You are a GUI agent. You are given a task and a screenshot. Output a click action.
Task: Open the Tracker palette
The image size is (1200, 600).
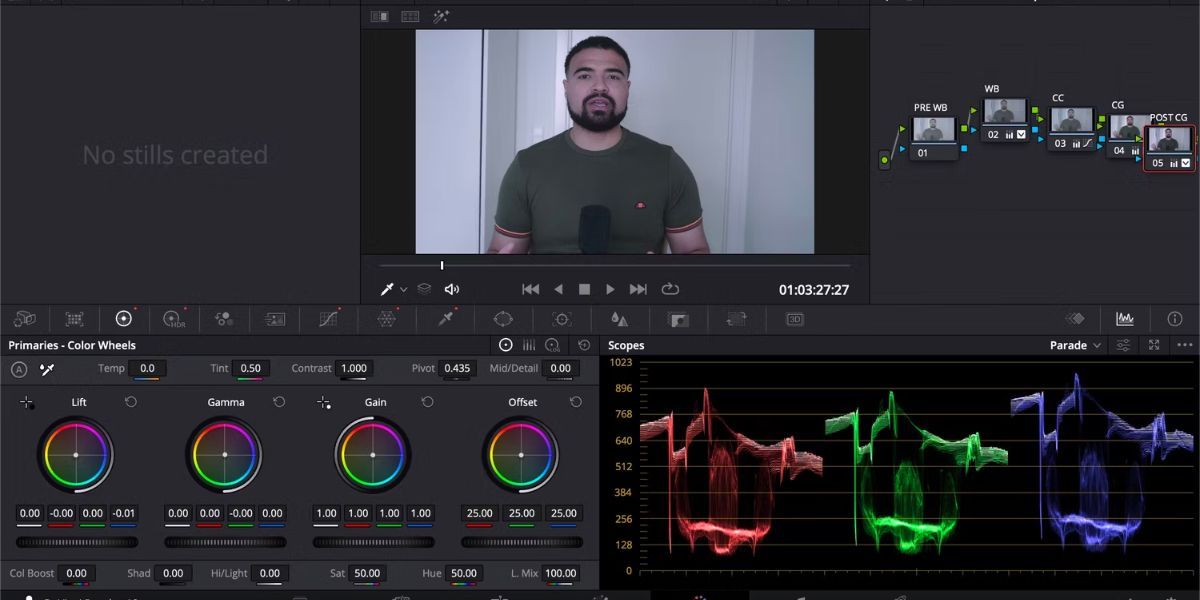(x=562, y=319)
